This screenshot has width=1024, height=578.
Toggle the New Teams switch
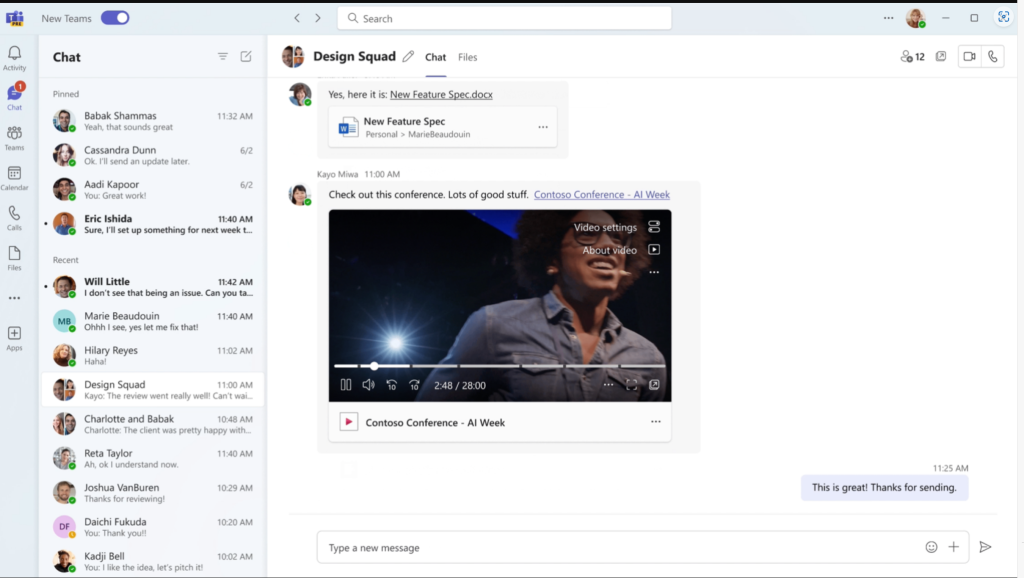pyautogui.click(x=115, y=18)
